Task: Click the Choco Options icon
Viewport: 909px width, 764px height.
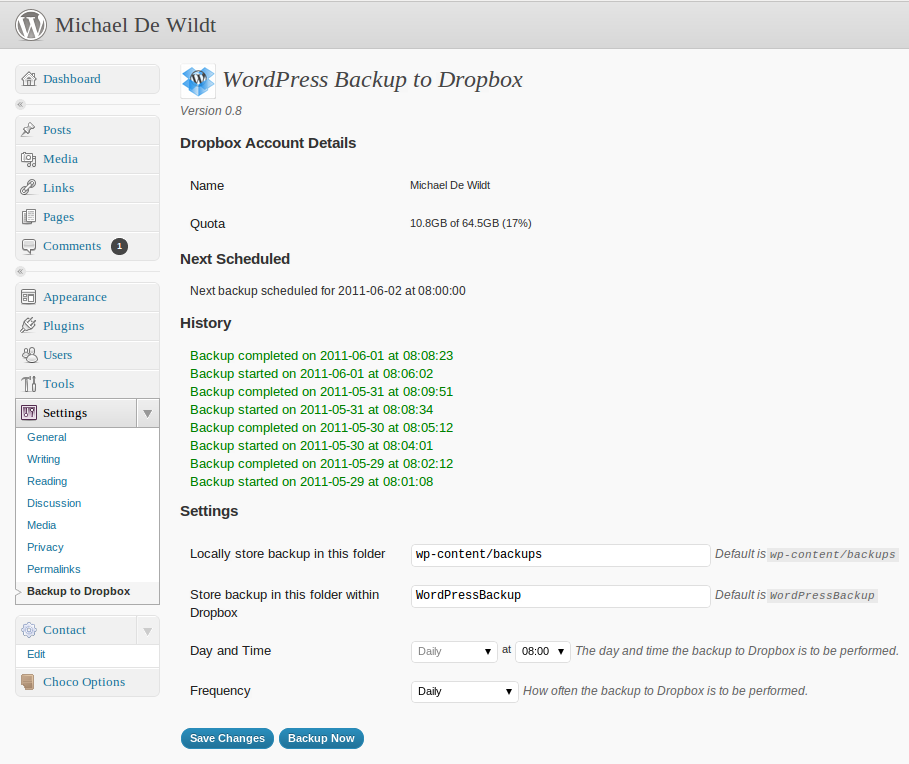Action: [x=28, y=682]
